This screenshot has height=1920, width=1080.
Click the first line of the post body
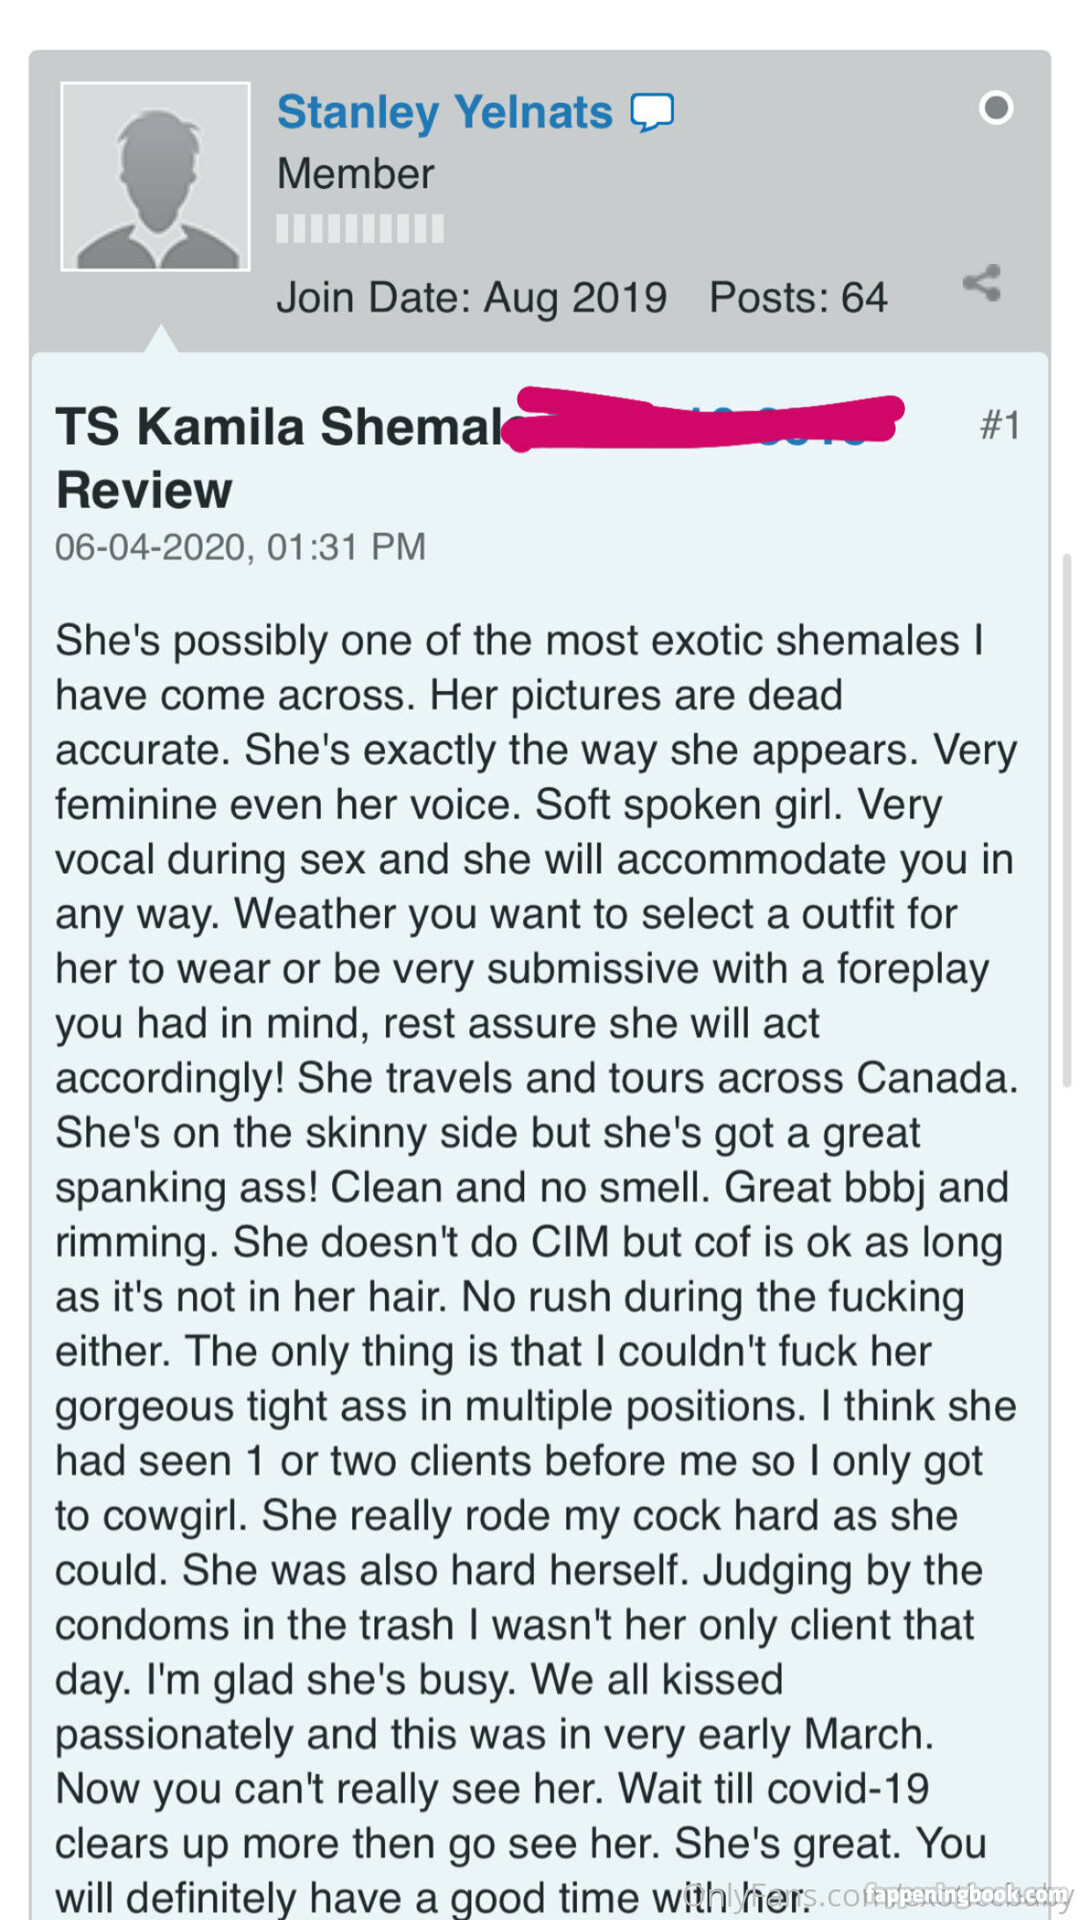[x=520, y=641]
